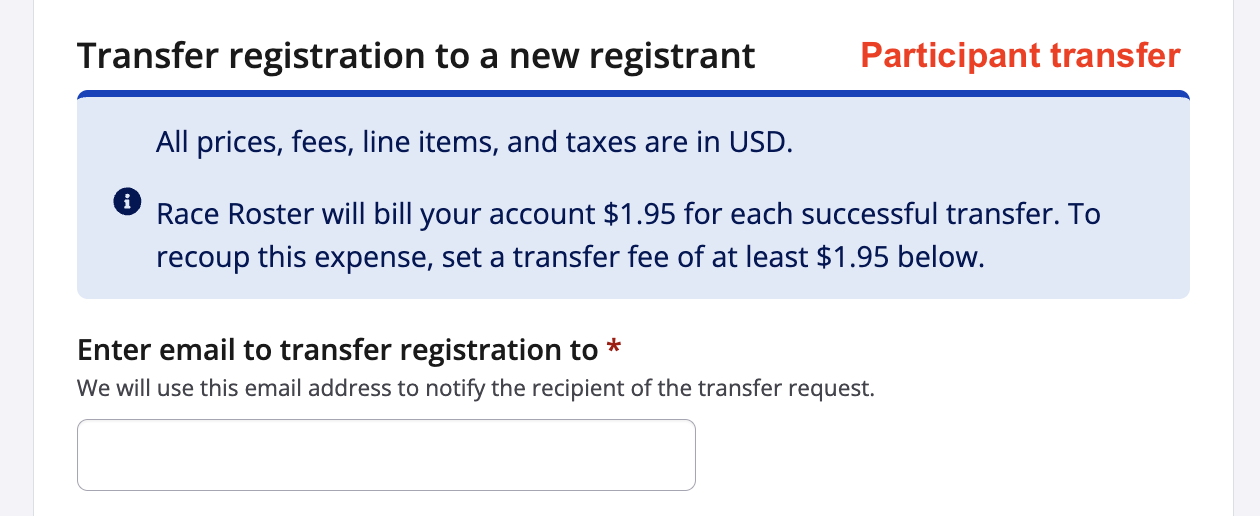The height and width of the screenshot is (516, 1260).
Task: Click the 'Transfer registration to a new registrant' heading
Action: pyautogui.click(x=416, y=56)
